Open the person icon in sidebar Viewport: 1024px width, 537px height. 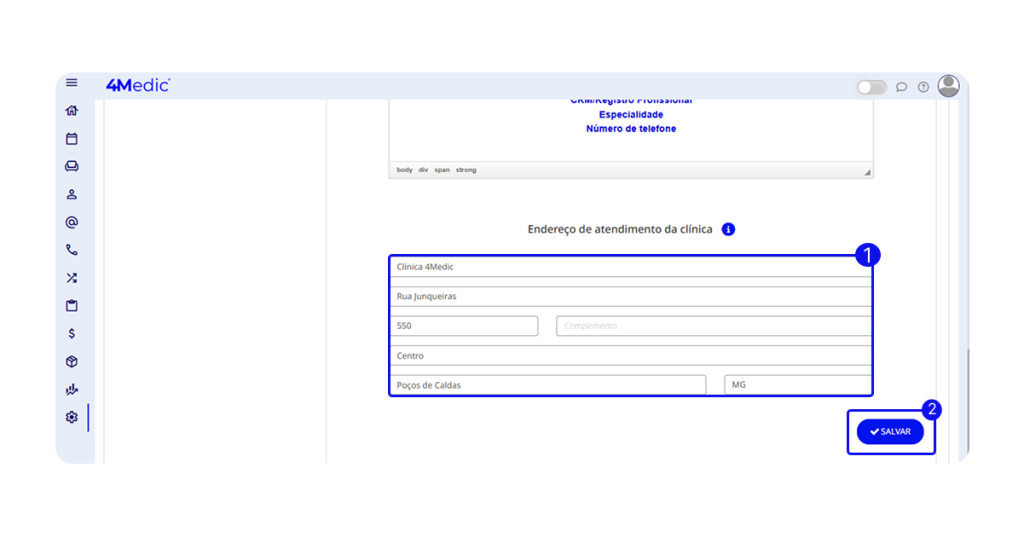[x=71, y=194]
